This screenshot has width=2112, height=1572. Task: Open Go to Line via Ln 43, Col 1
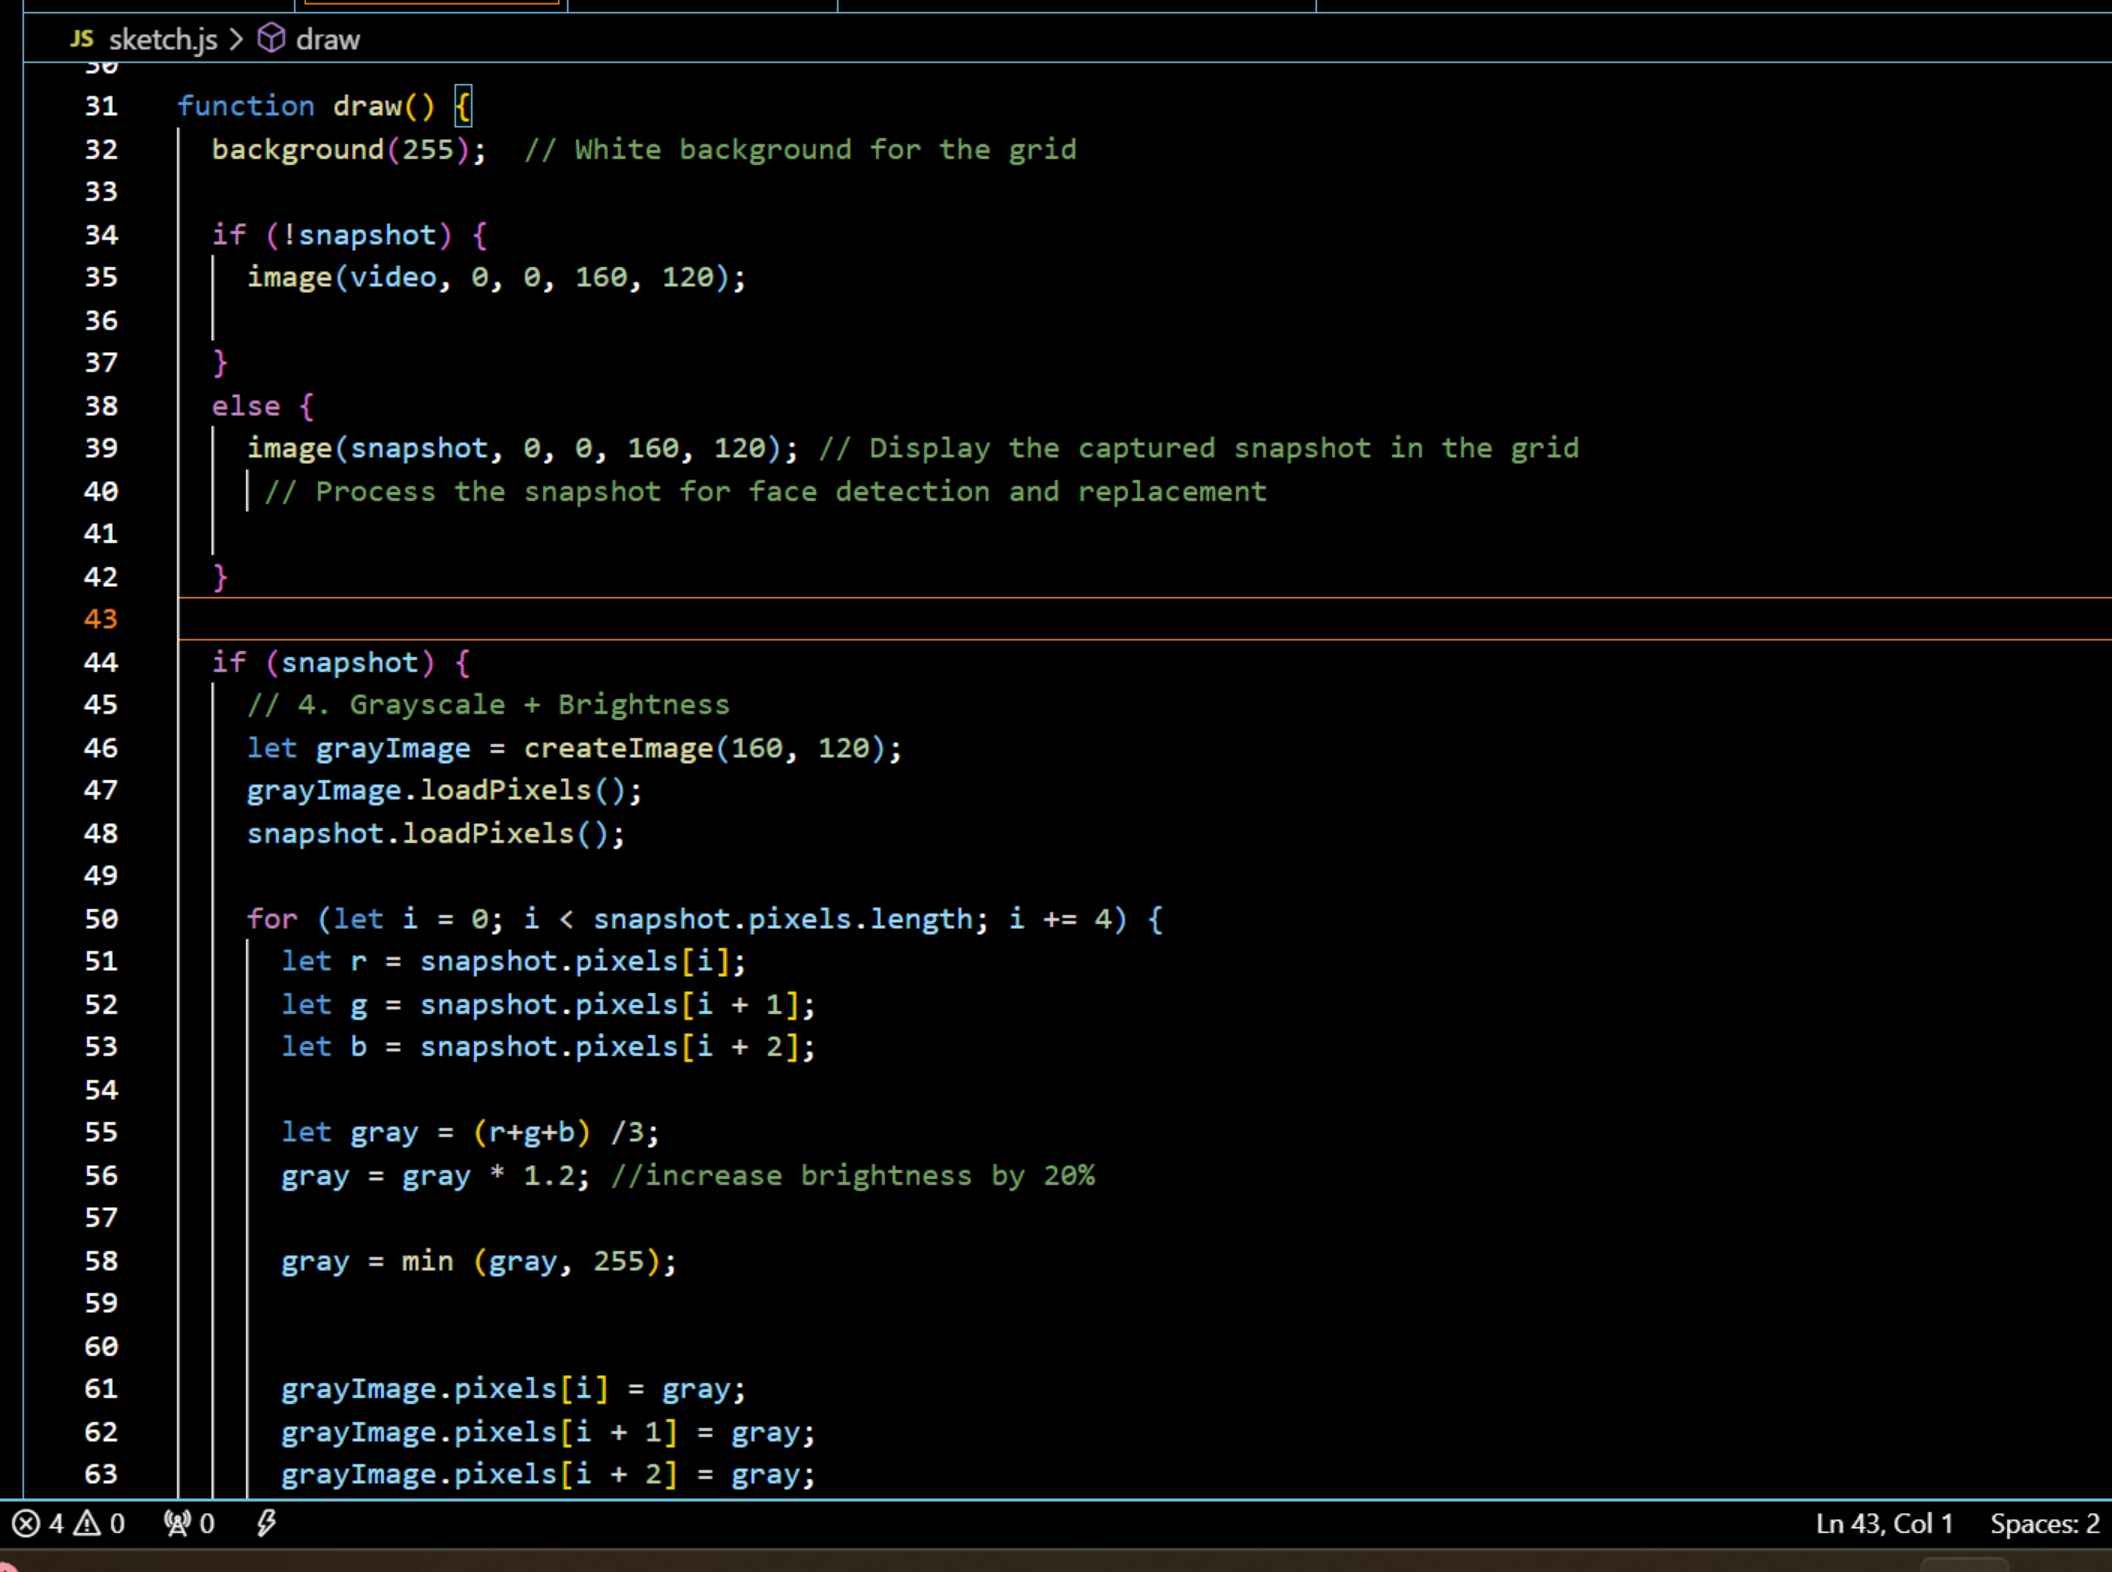click(1883, 1523)
